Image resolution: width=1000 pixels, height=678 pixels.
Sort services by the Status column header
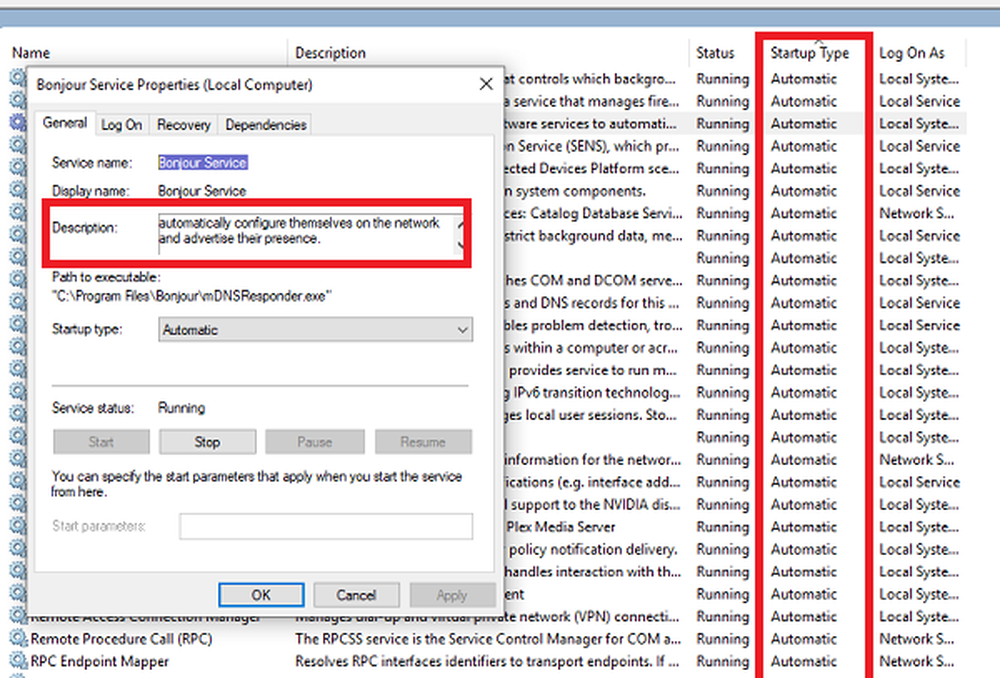pyautogui.click(x=716, y=53)
